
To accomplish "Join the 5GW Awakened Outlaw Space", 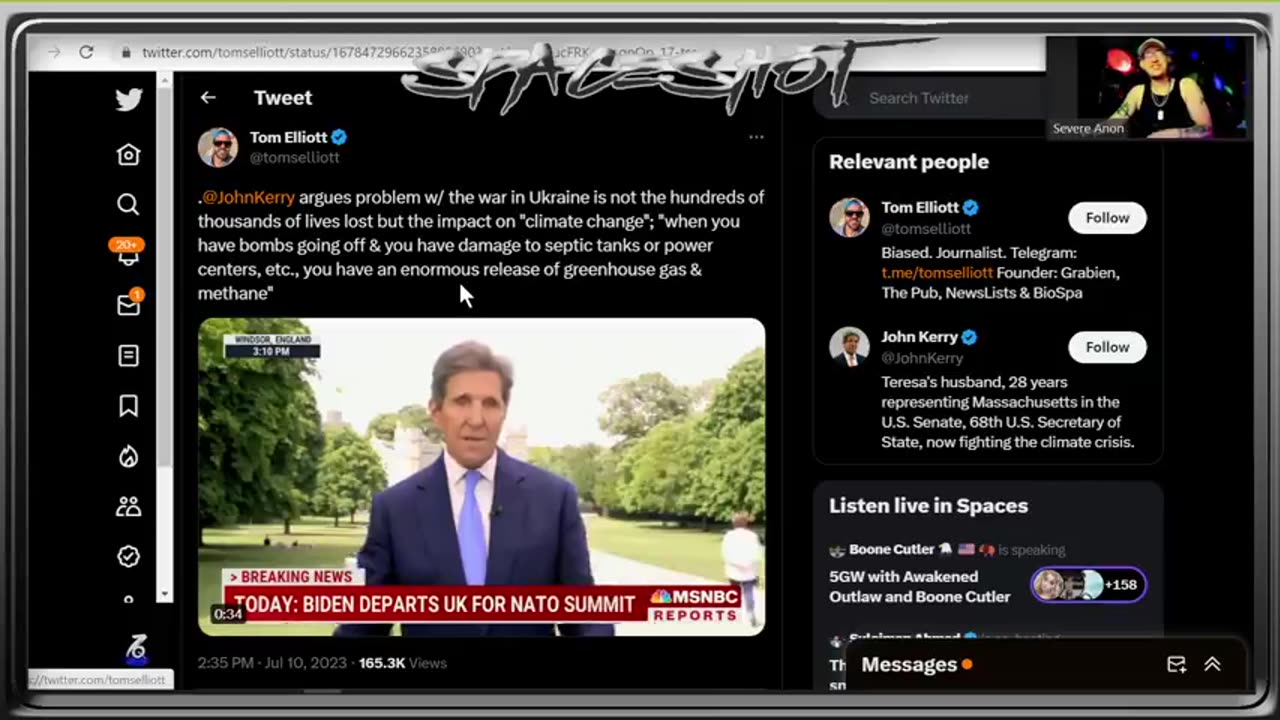I will coord(919,586).
